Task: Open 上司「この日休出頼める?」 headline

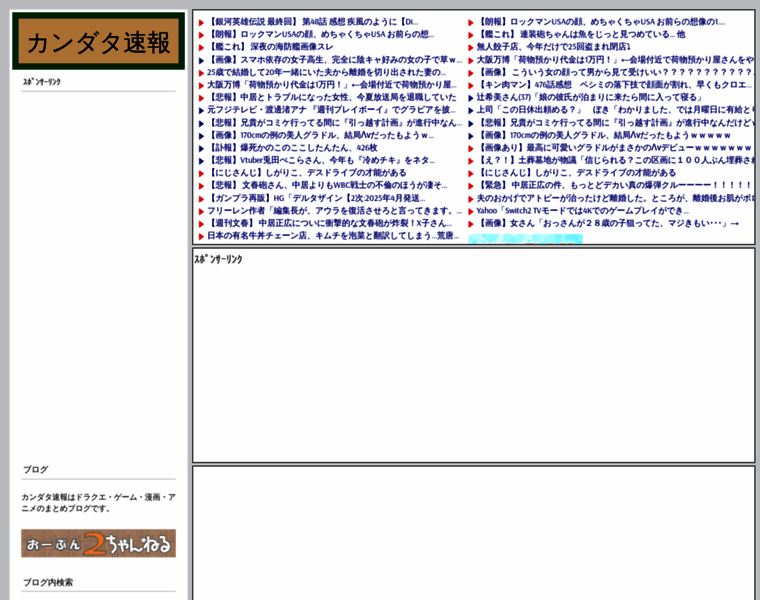Action: [615, 110]
